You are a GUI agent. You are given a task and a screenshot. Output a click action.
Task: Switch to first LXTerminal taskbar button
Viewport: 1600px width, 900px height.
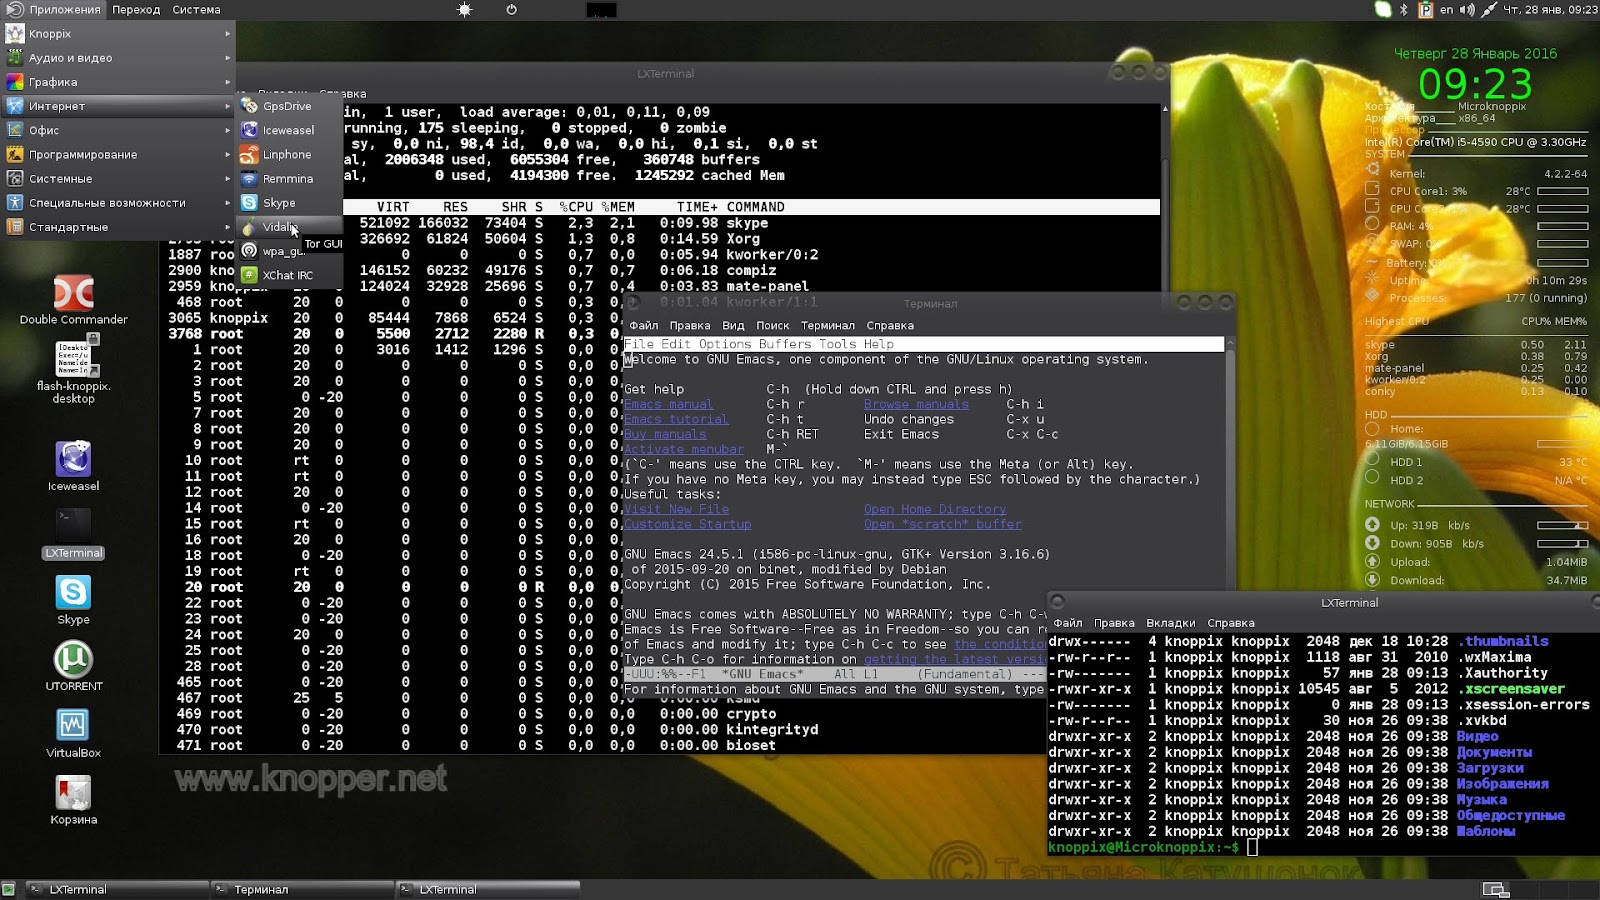[117, 889]
